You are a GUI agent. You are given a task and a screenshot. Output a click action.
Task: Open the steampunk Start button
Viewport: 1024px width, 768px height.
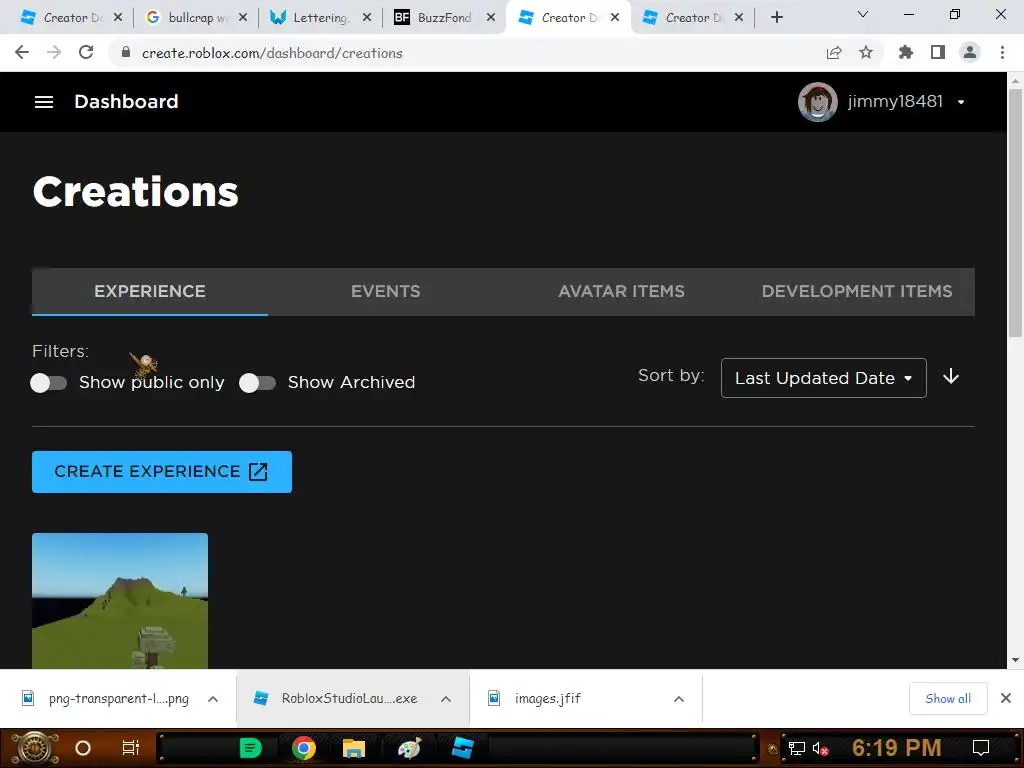(x=34, y=748)
